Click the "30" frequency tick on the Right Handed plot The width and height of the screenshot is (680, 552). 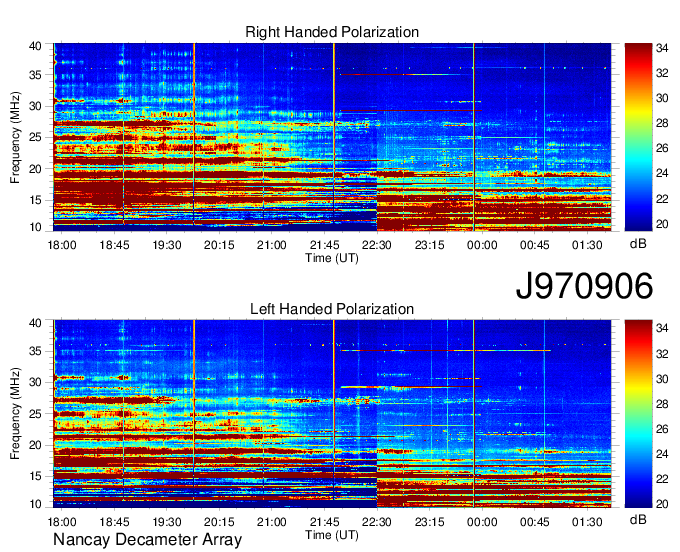point(35,106)
